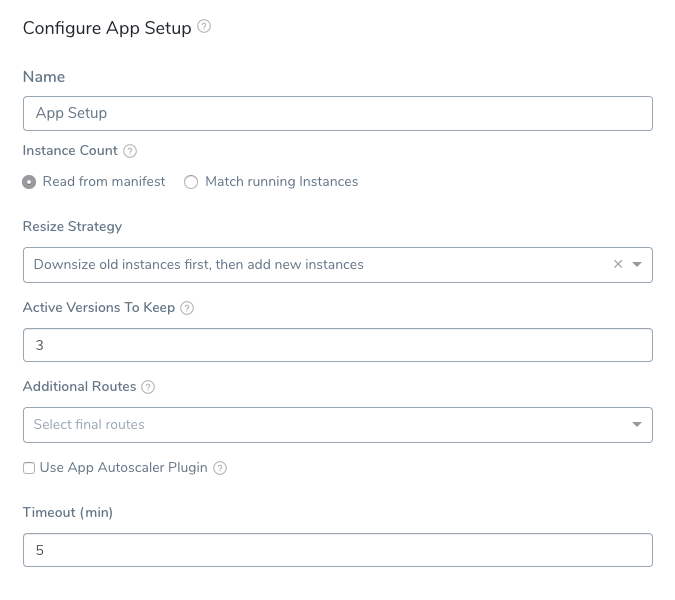Click help icon next to Use App Autoscaler Plugin
This screenshot has height=600, width=675.
click(220, 468)
